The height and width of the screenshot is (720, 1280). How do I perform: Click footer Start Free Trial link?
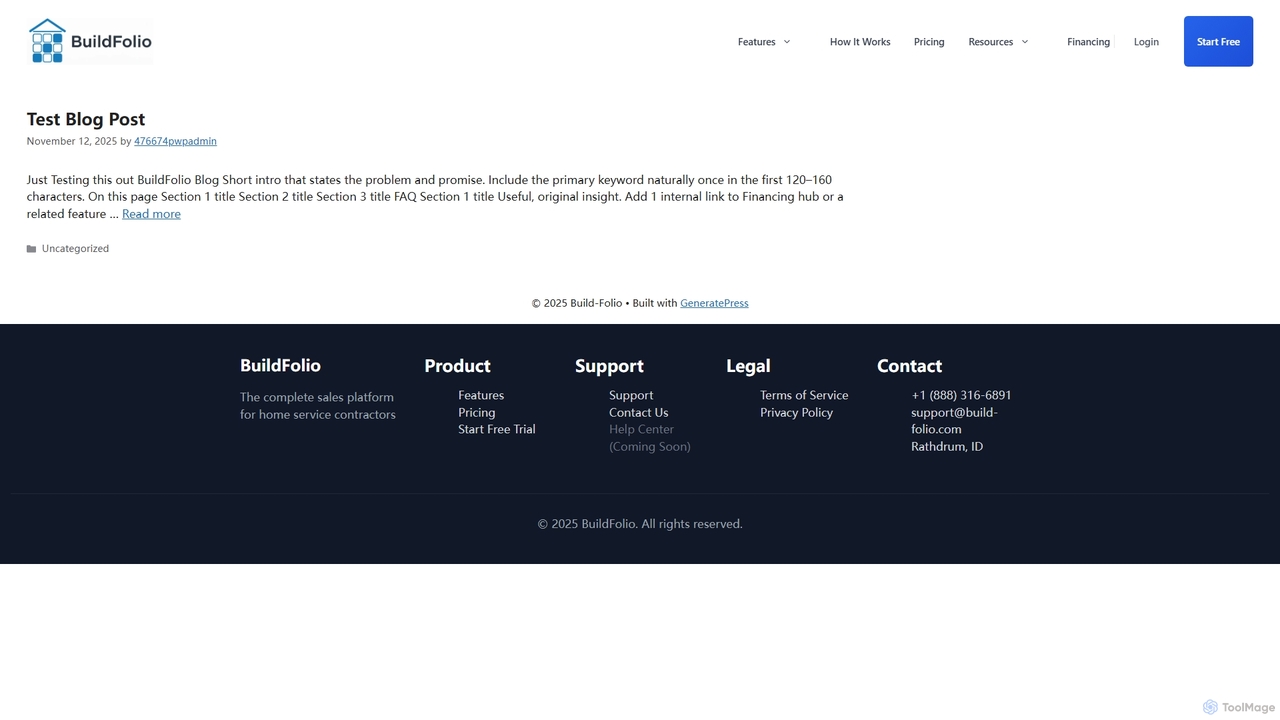click(497, 429)
